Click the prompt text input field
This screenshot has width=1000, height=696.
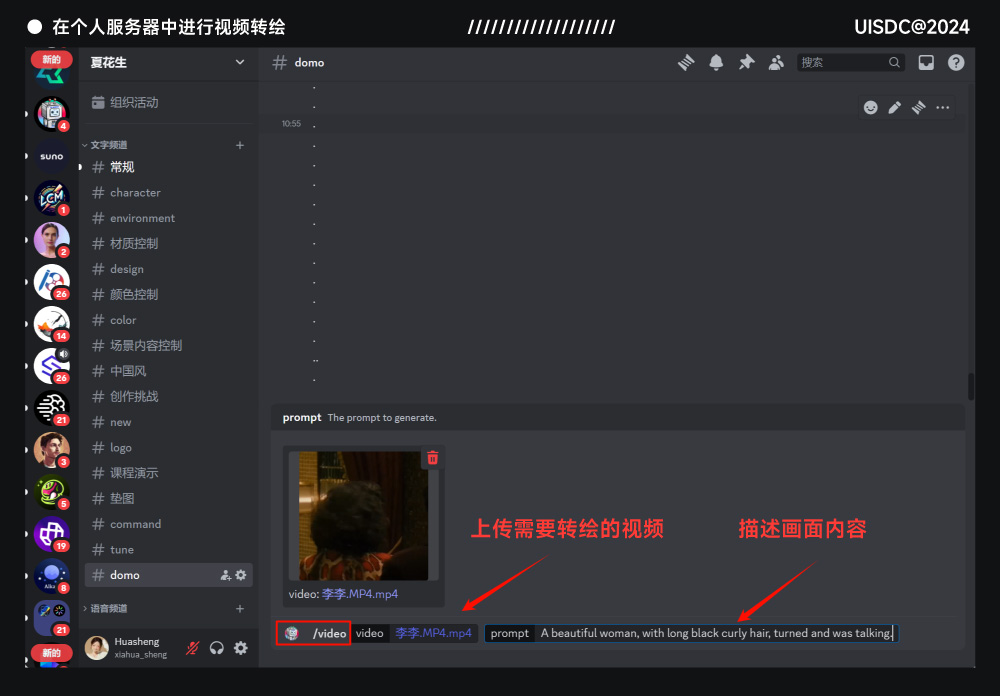715,633
